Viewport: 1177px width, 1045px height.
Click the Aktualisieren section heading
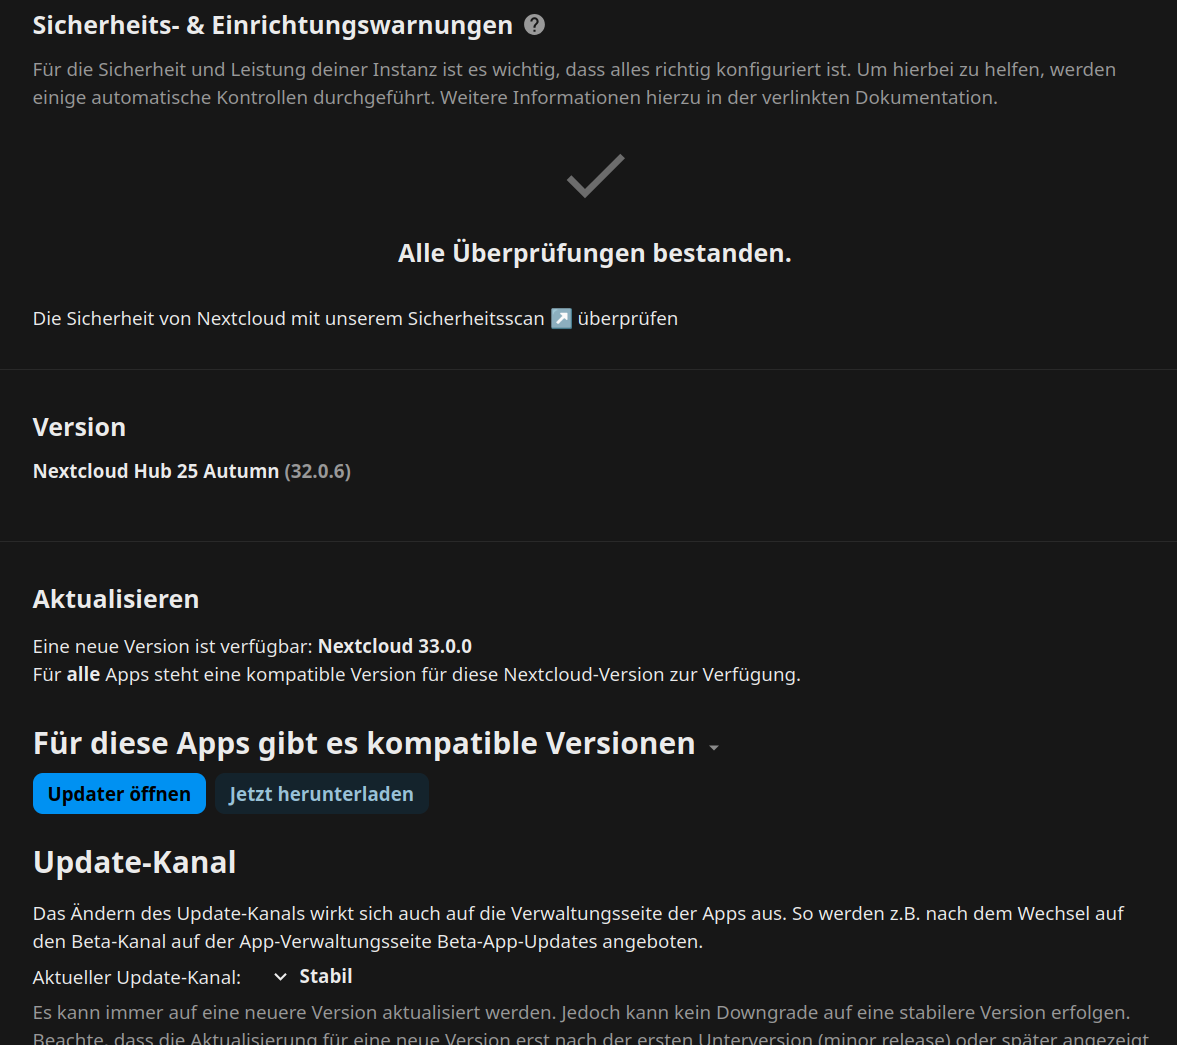pyautogui.click(x=116, y=599)
